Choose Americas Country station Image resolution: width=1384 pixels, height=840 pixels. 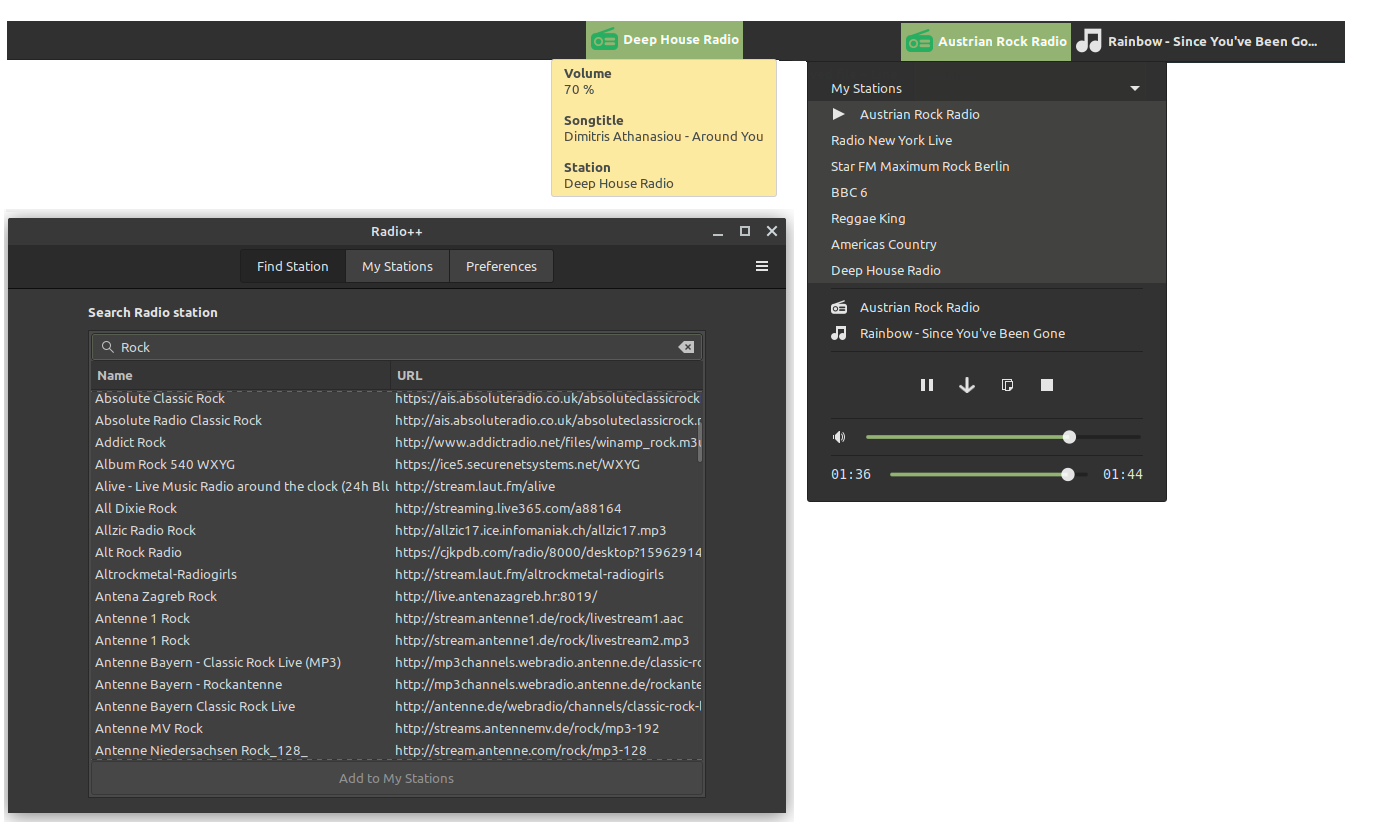point(986,244)
